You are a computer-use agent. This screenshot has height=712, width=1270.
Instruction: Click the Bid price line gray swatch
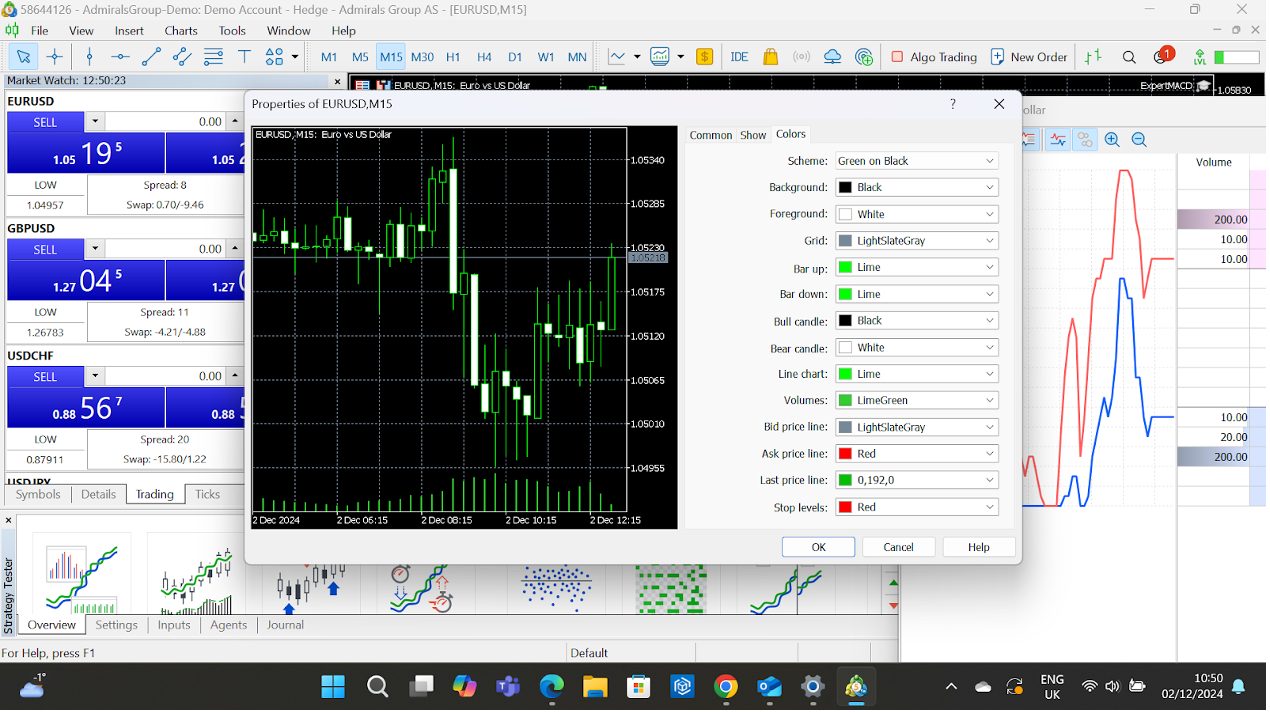[845, 427]
